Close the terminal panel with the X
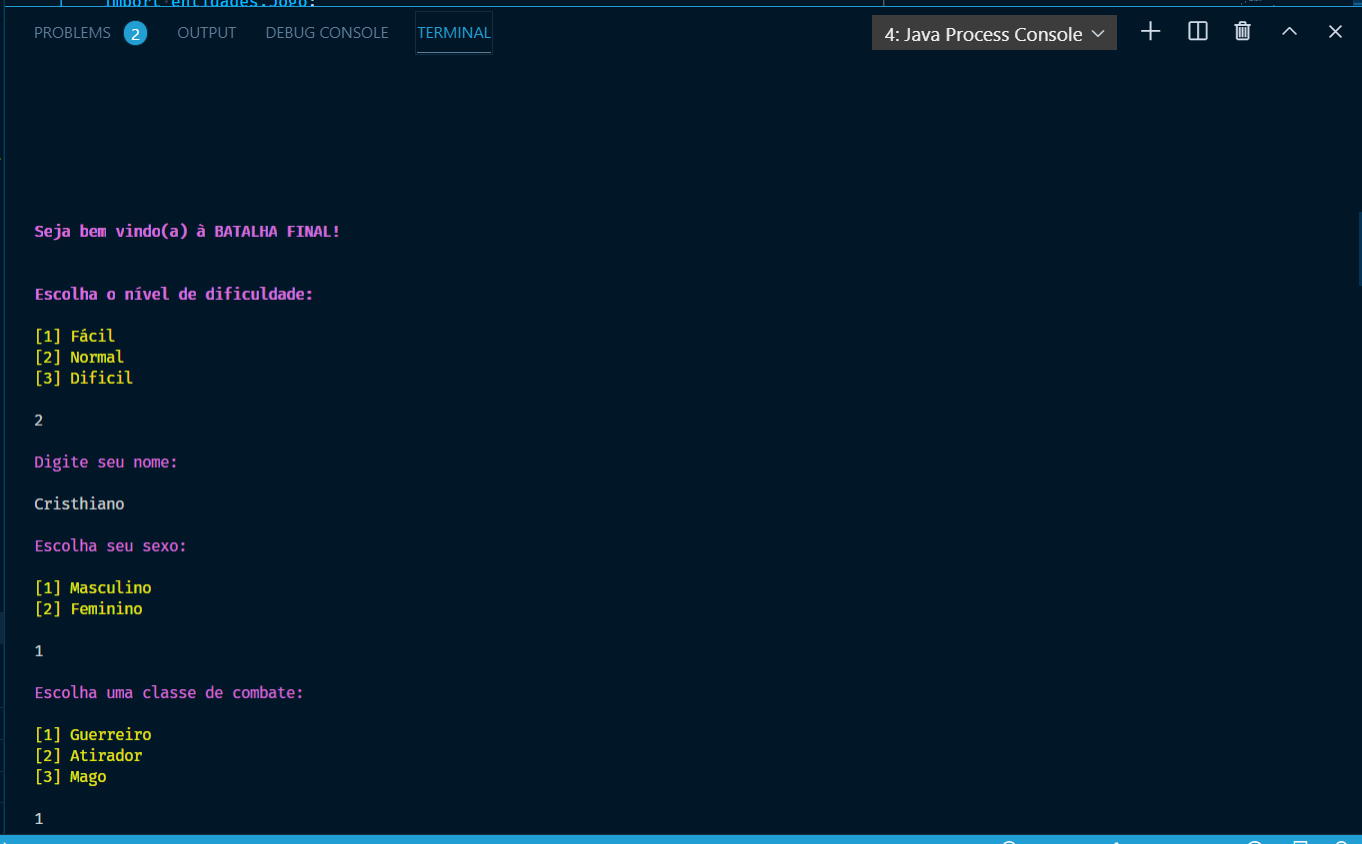1362x844 pixels. coord(1334,31)
